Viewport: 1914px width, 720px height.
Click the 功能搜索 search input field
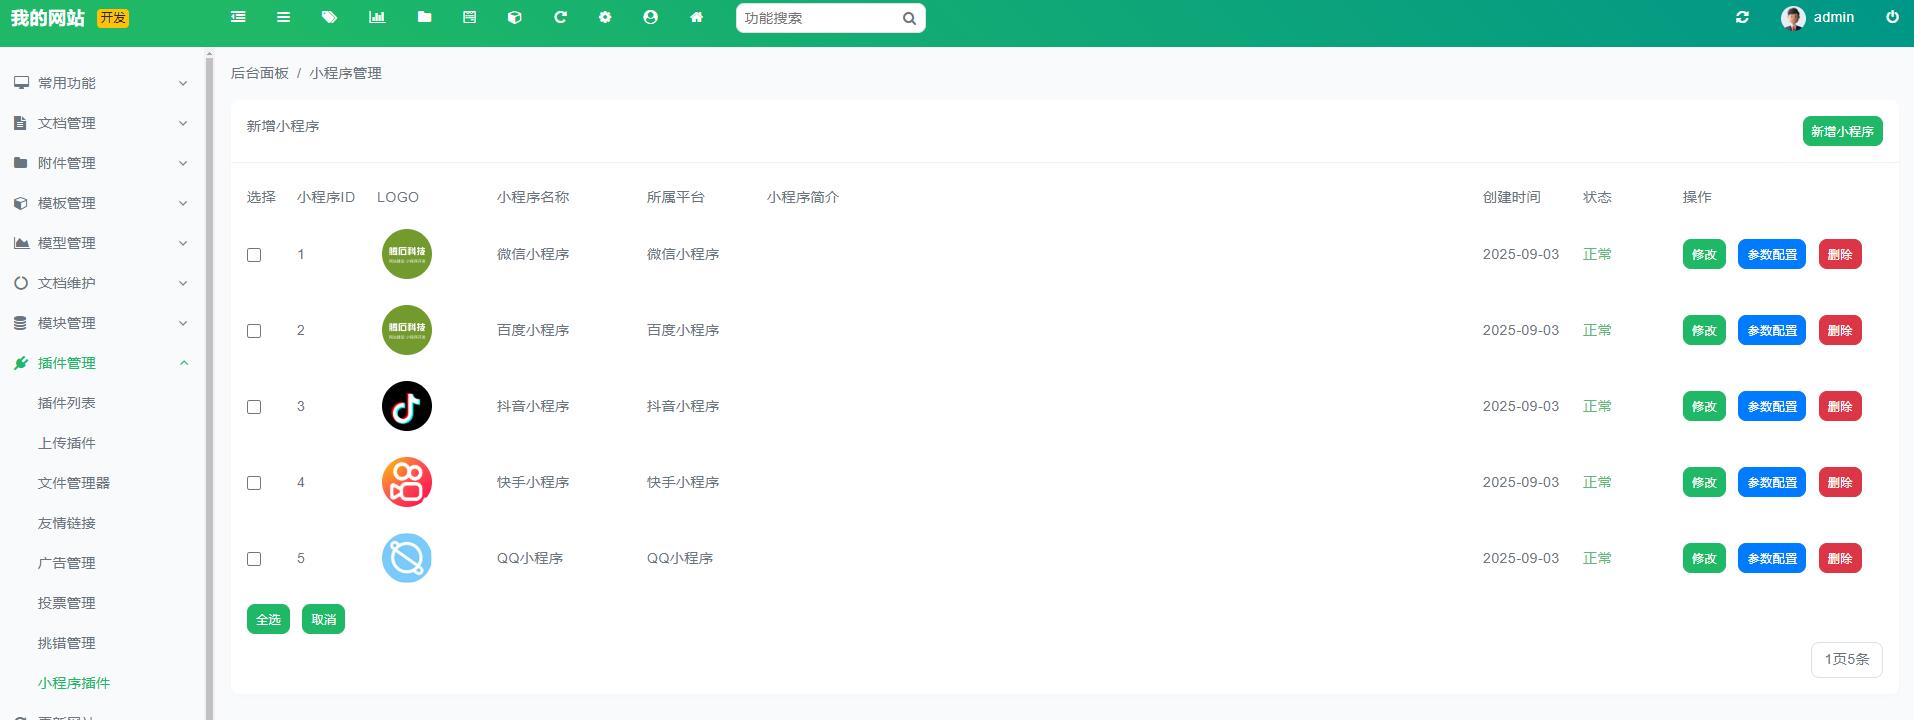click(x=820, y=18)
